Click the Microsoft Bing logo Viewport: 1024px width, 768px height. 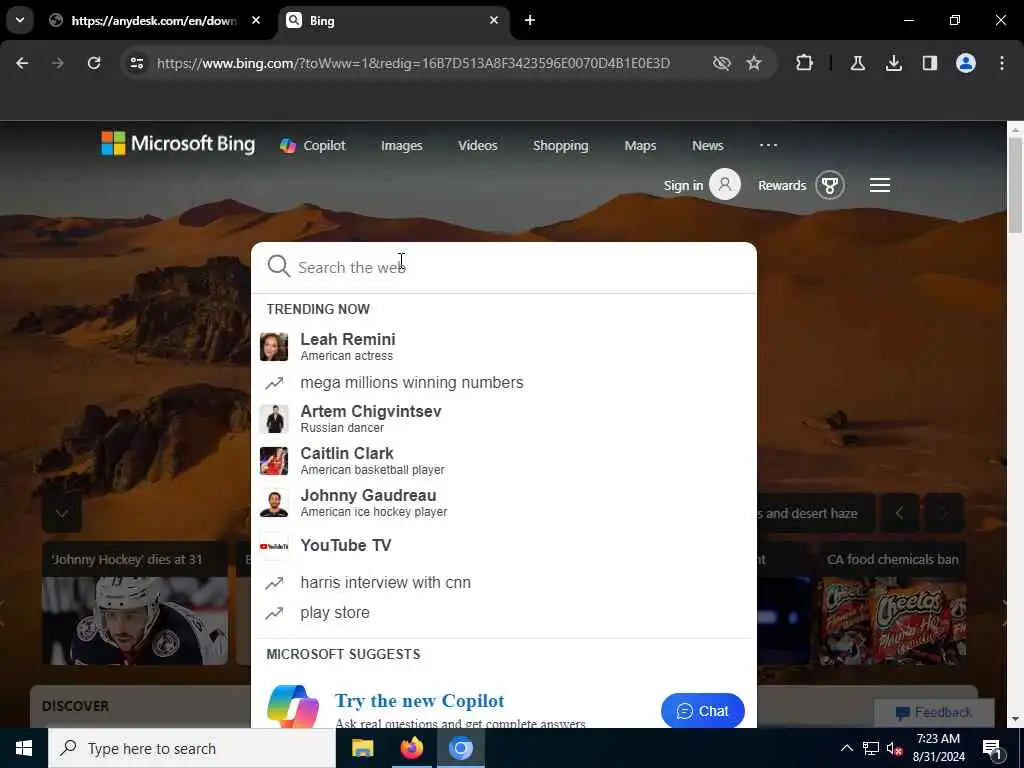178,144
